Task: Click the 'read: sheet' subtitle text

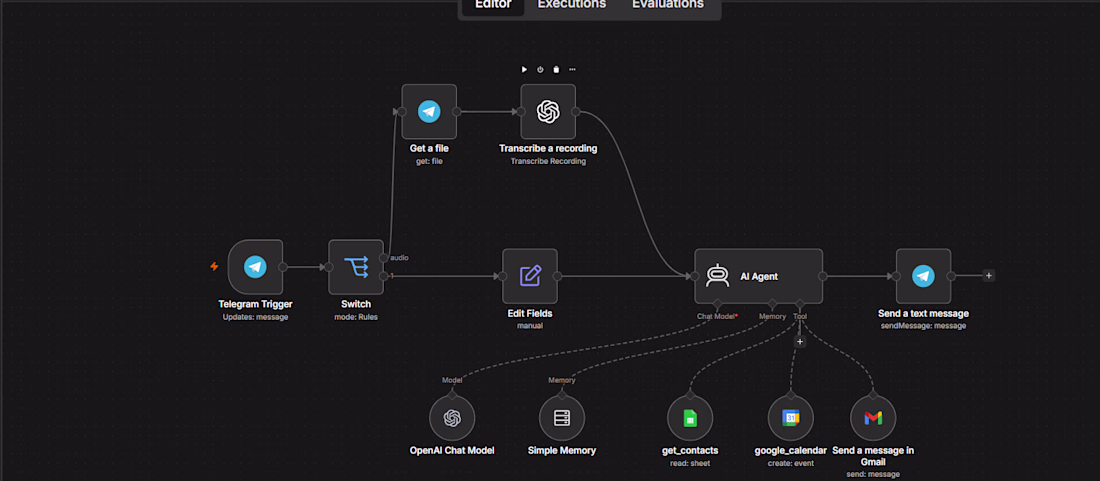Action: [690, 463]
